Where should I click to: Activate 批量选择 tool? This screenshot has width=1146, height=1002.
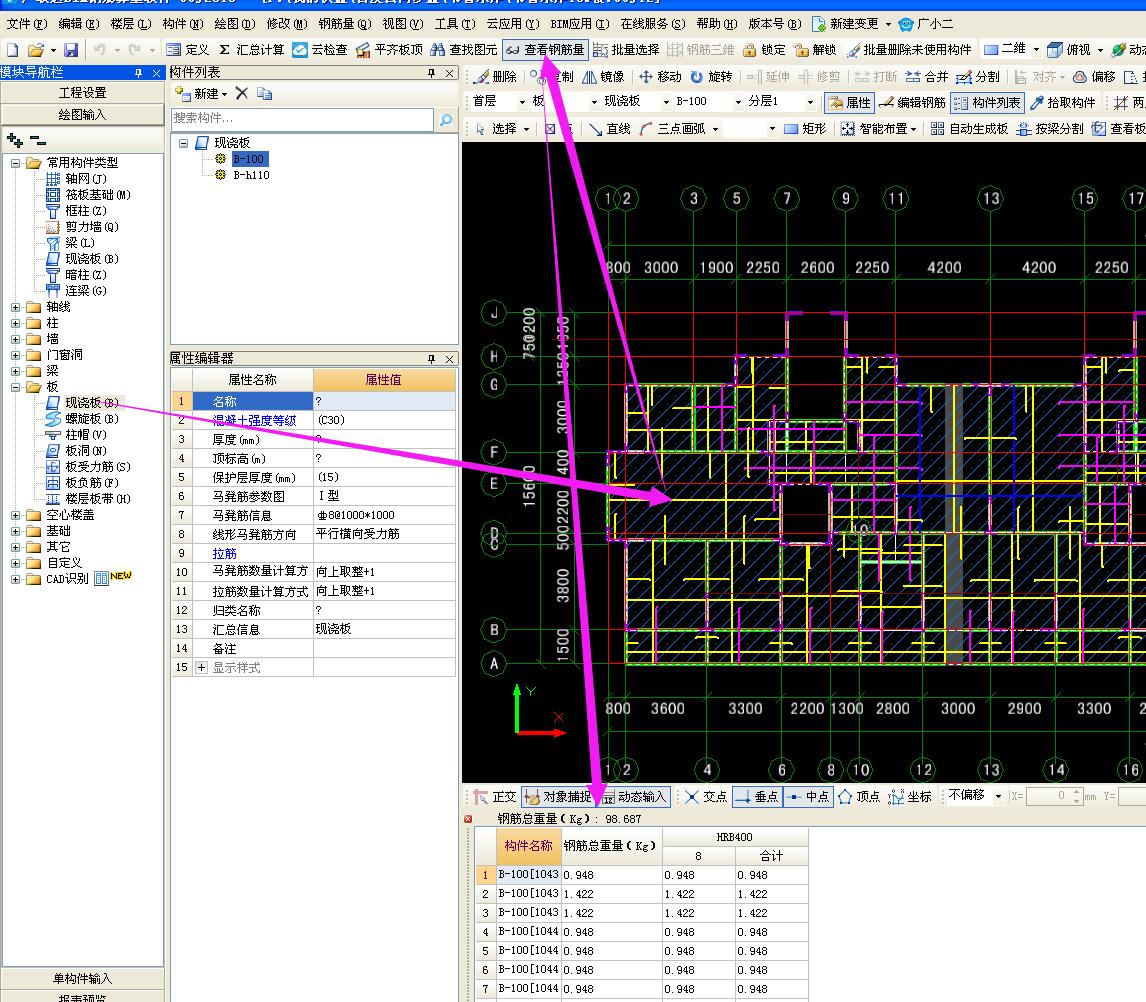(x=626, y=50)
